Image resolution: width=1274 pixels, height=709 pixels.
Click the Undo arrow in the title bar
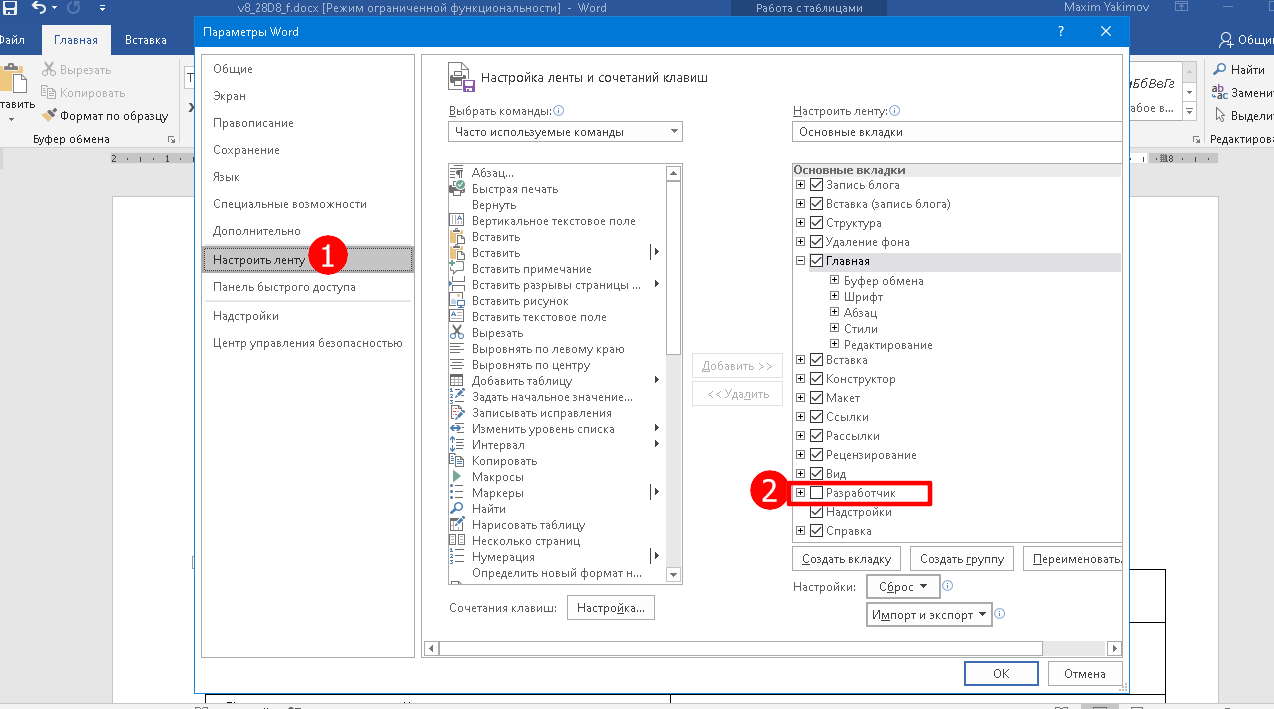point(39,8)
